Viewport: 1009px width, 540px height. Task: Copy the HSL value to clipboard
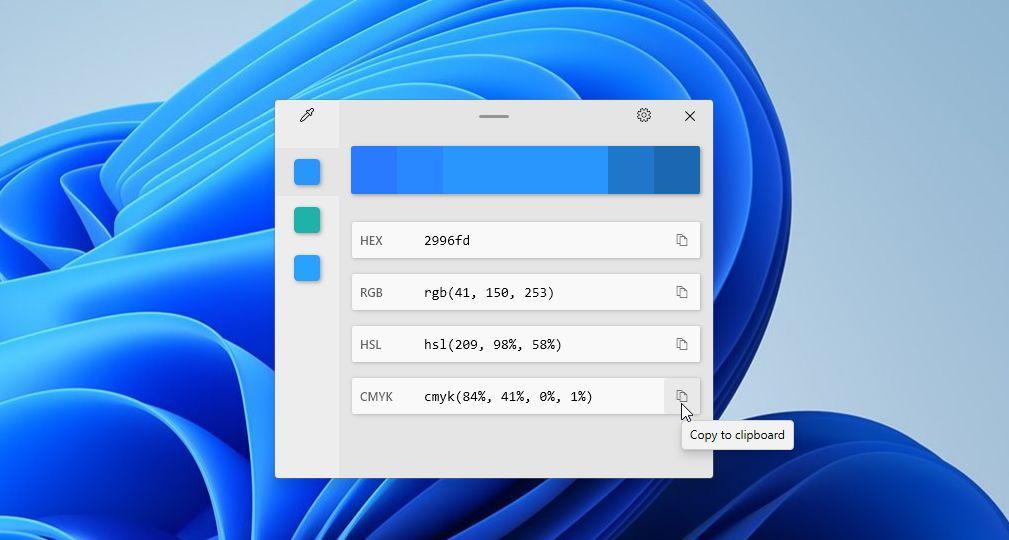(x=682, y=344)
